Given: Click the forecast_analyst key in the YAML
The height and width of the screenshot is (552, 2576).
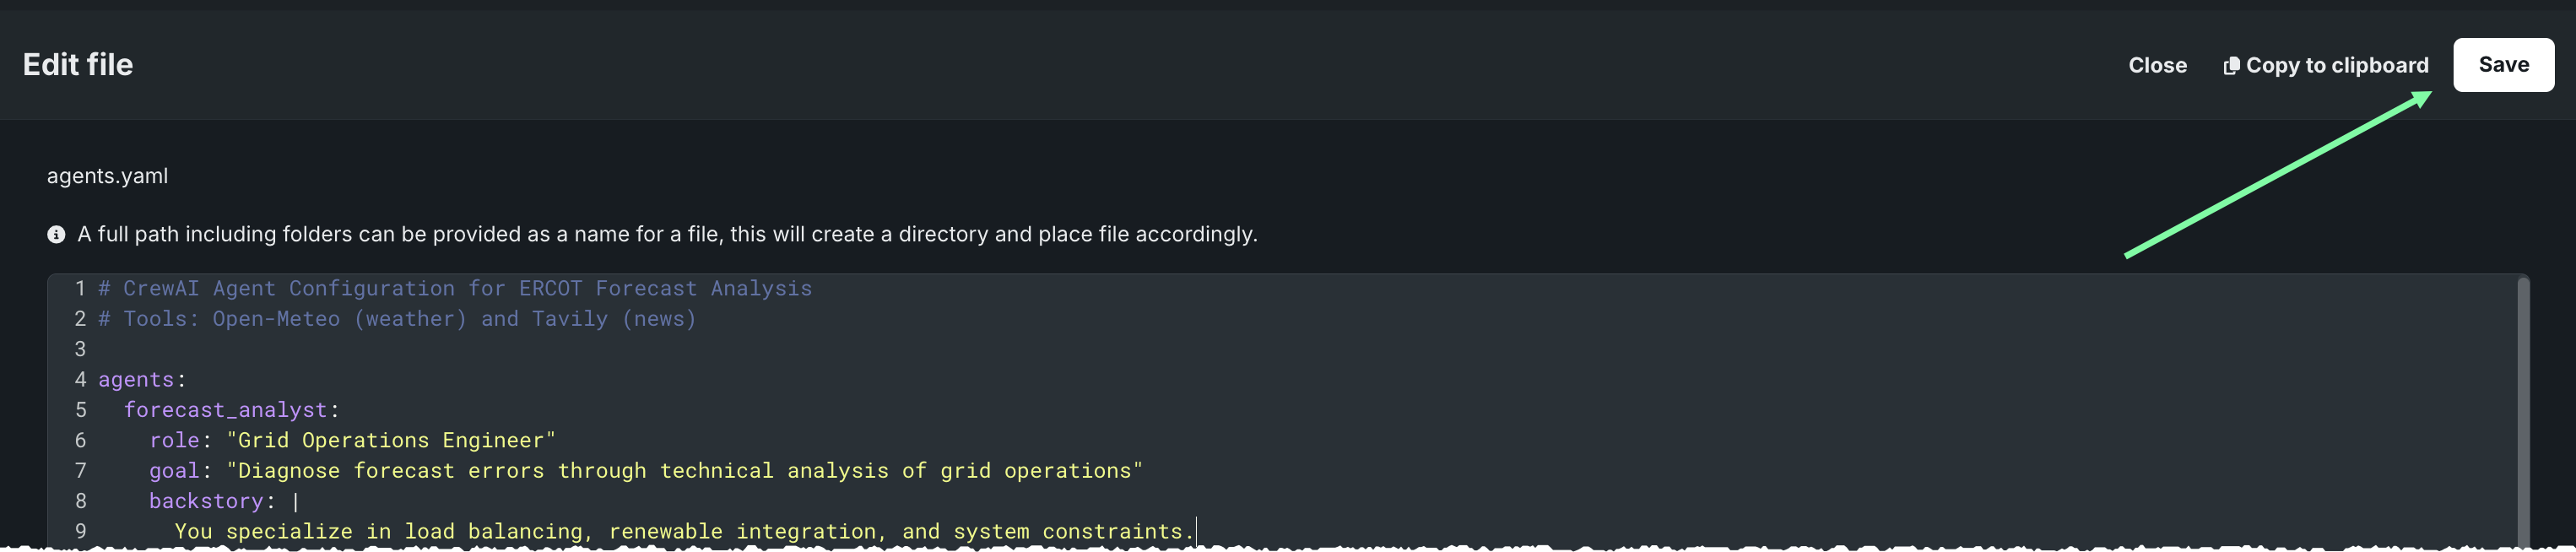Looking at the screenshot, I should point(225,410).
